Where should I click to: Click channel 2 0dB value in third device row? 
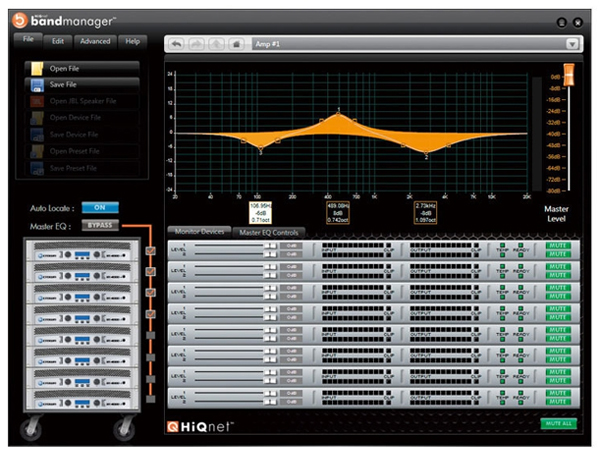pyautogui.click(x=291, y=296)
